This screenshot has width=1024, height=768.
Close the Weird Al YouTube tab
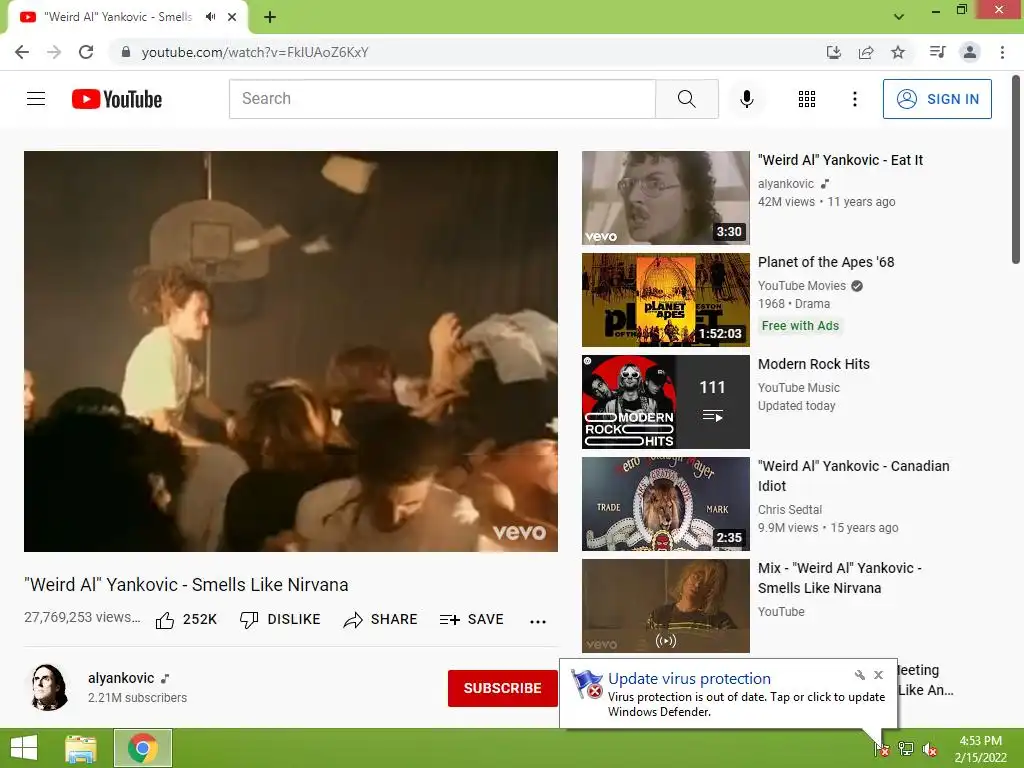click(232, 17)
